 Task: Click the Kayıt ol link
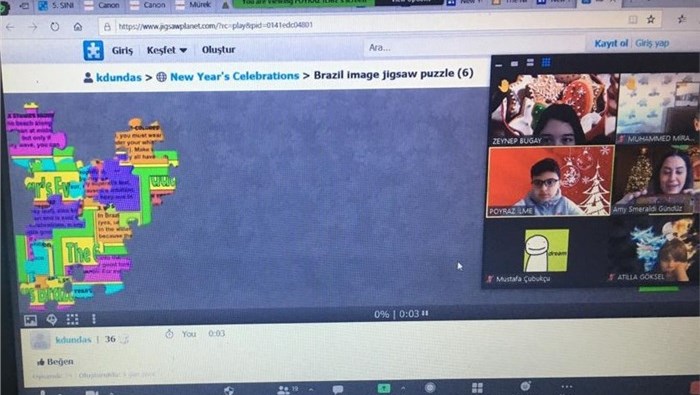pyautogui.click(x=611, y=43)
